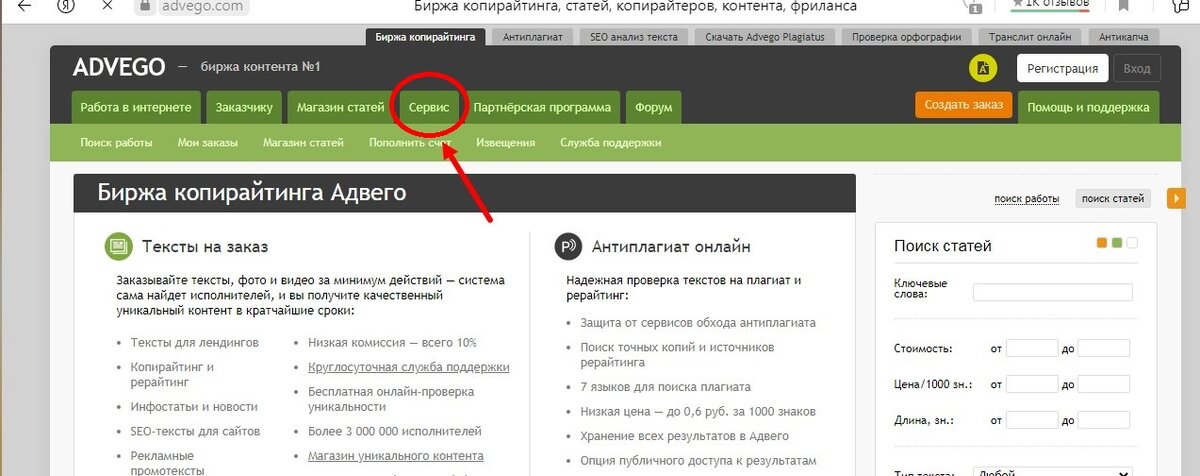Go back with the browser back arrow
Image resolution: width=1200 pixels, height=476 pixels.
point(22,5)
